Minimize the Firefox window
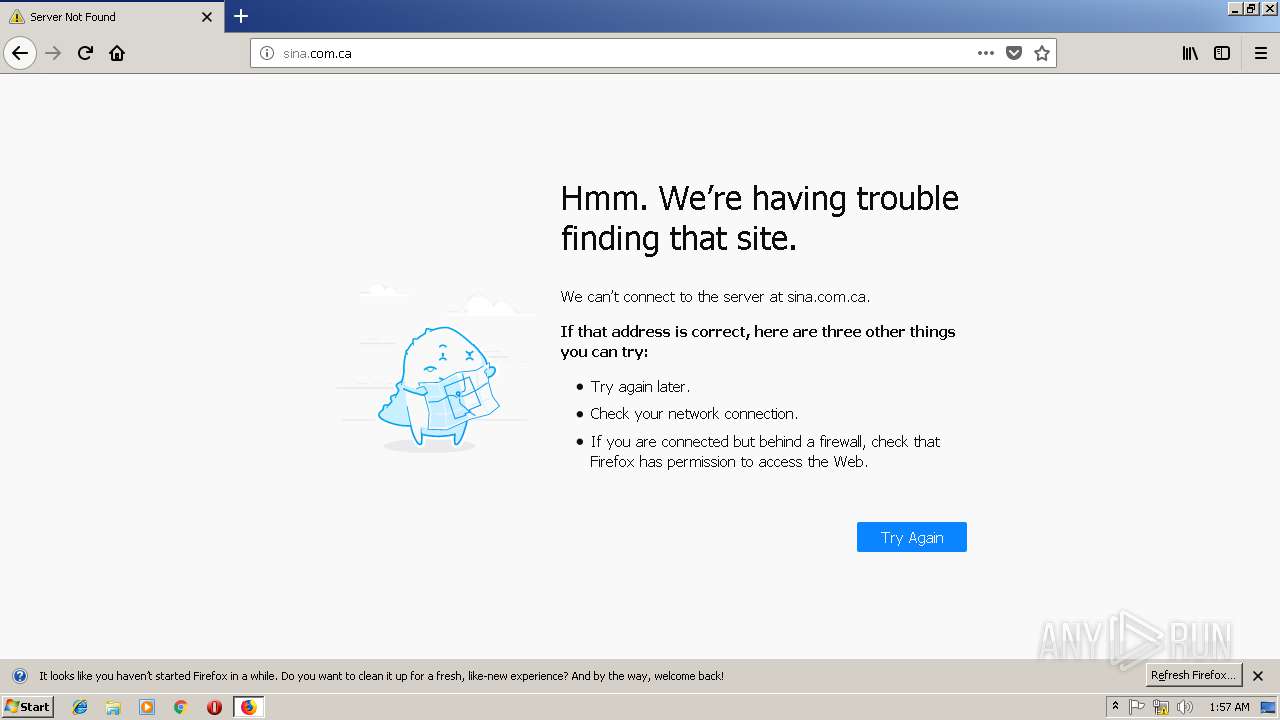 pos(1235,8)
